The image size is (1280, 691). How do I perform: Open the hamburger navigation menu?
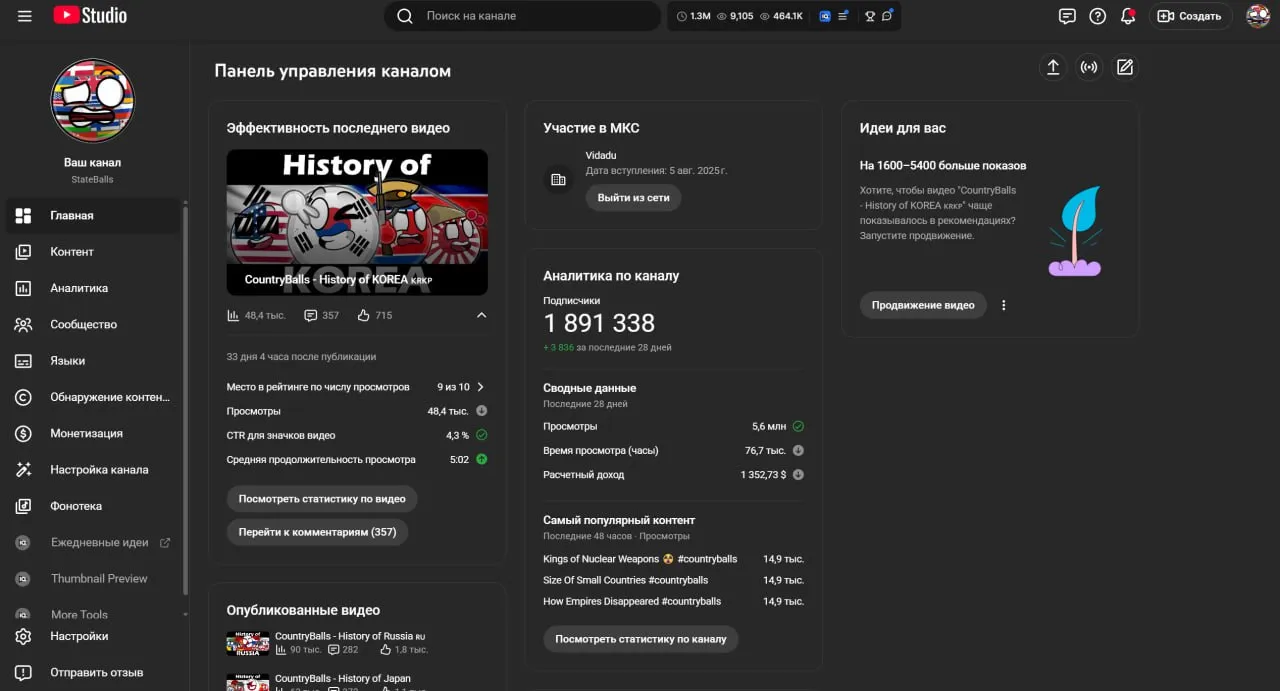click(25, 16)
